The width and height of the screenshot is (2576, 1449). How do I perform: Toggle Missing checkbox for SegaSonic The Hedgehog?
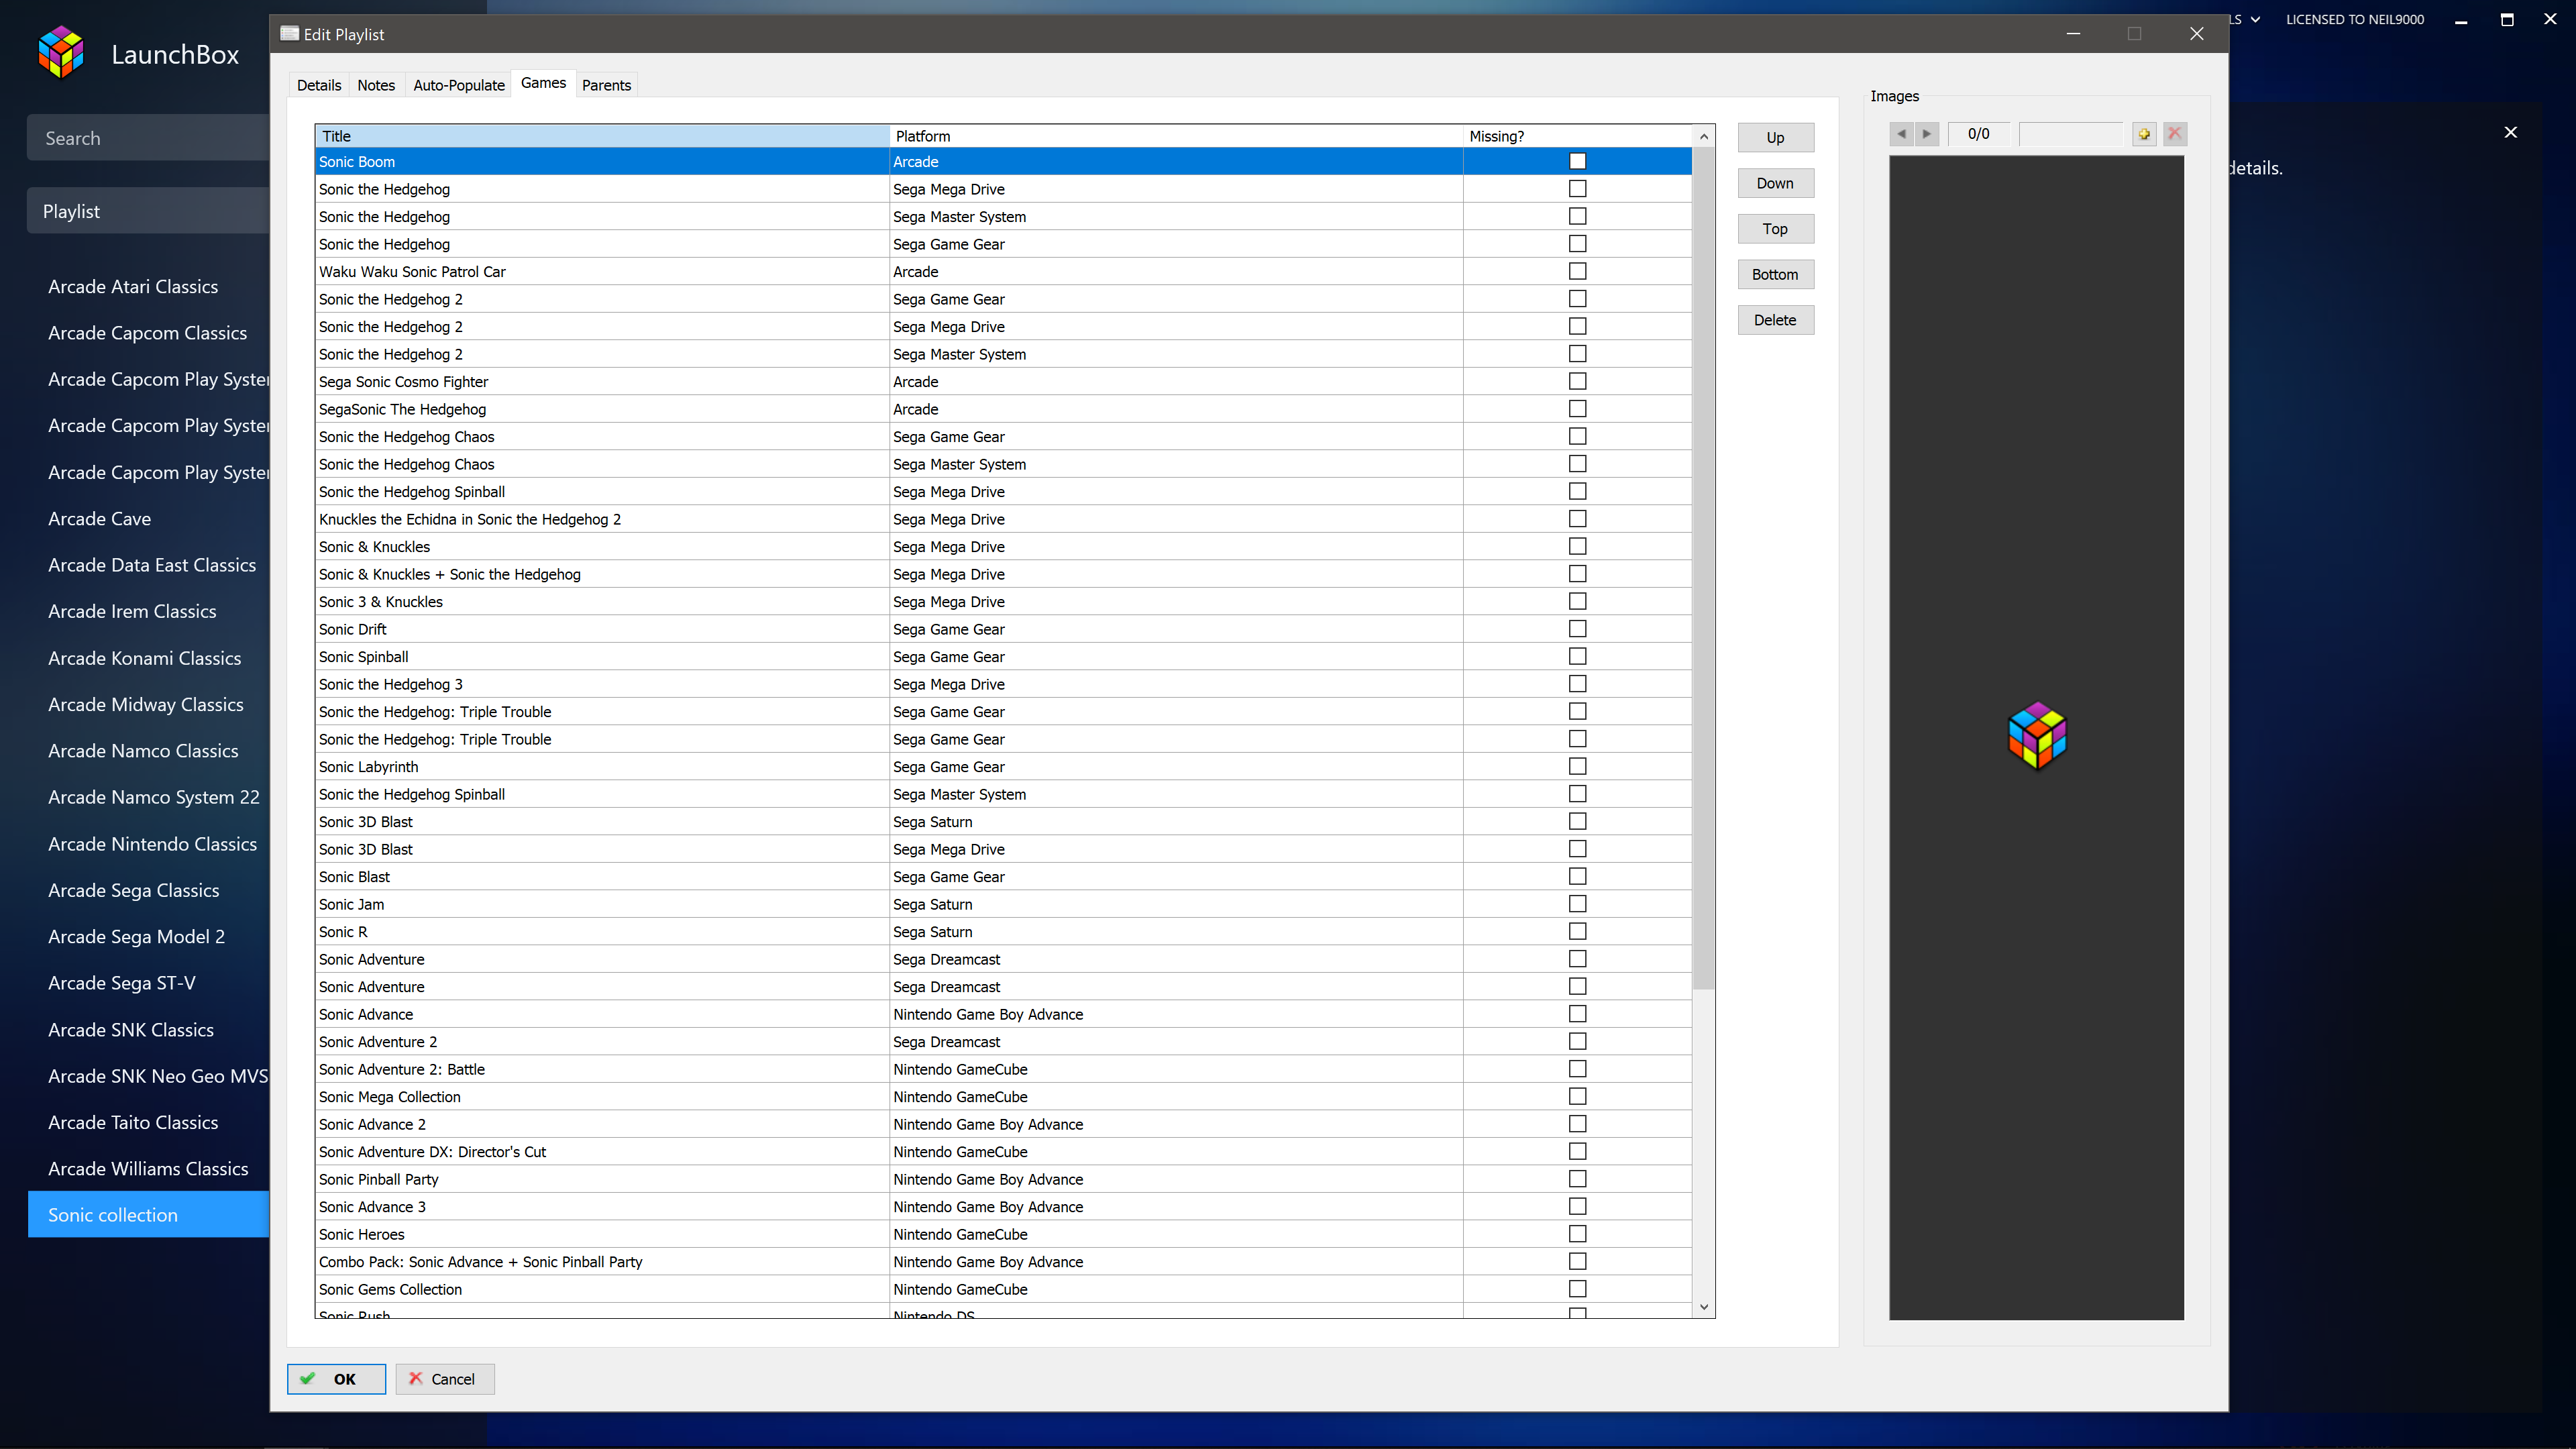pos(1577,409)
